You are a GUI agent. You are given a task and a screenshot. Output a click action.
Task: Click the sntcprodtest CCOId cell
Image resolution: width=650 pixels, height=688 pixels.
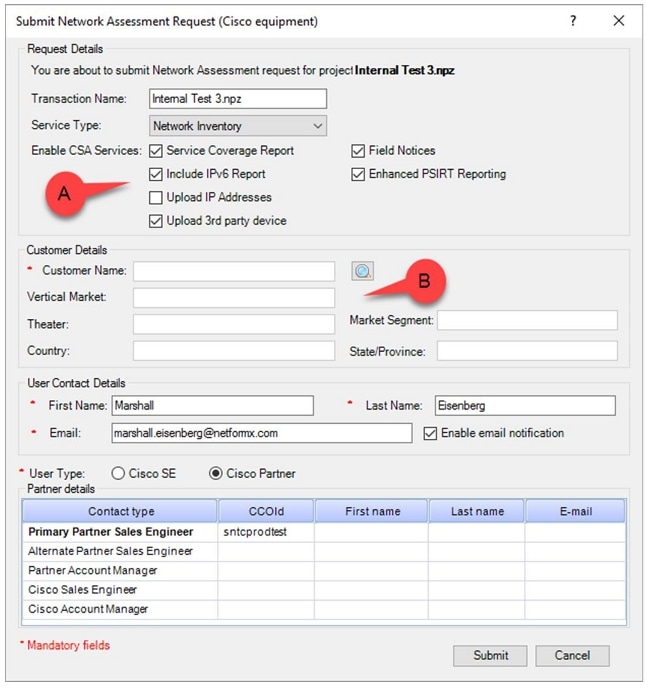coord(266,532)
